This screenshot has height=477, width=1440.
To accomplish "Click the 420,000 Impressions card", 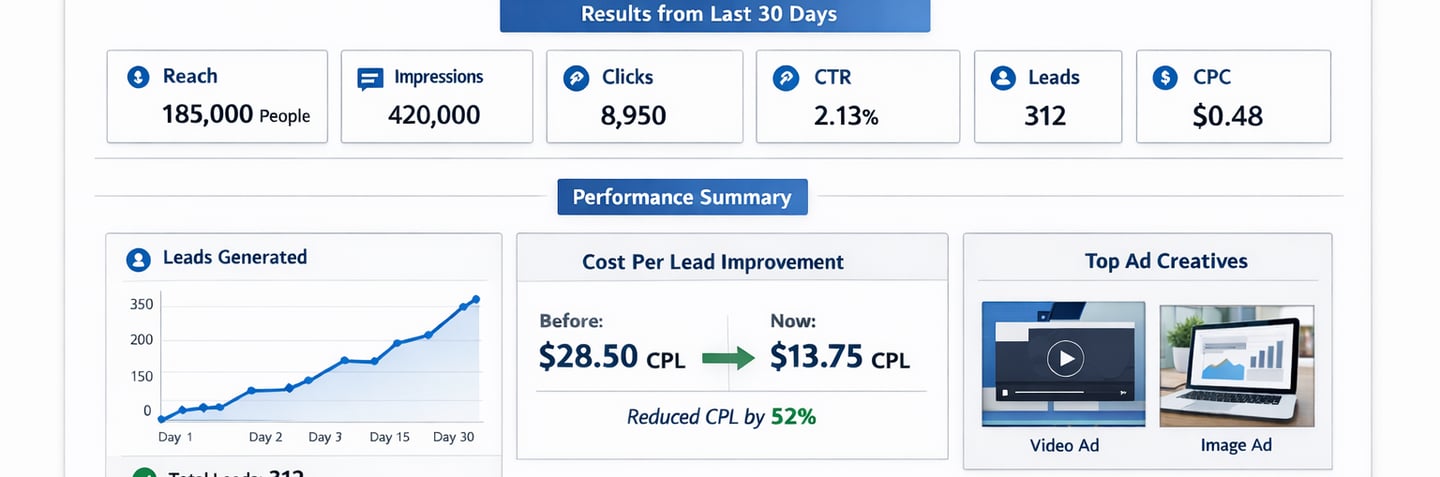I will pos(436,97).
